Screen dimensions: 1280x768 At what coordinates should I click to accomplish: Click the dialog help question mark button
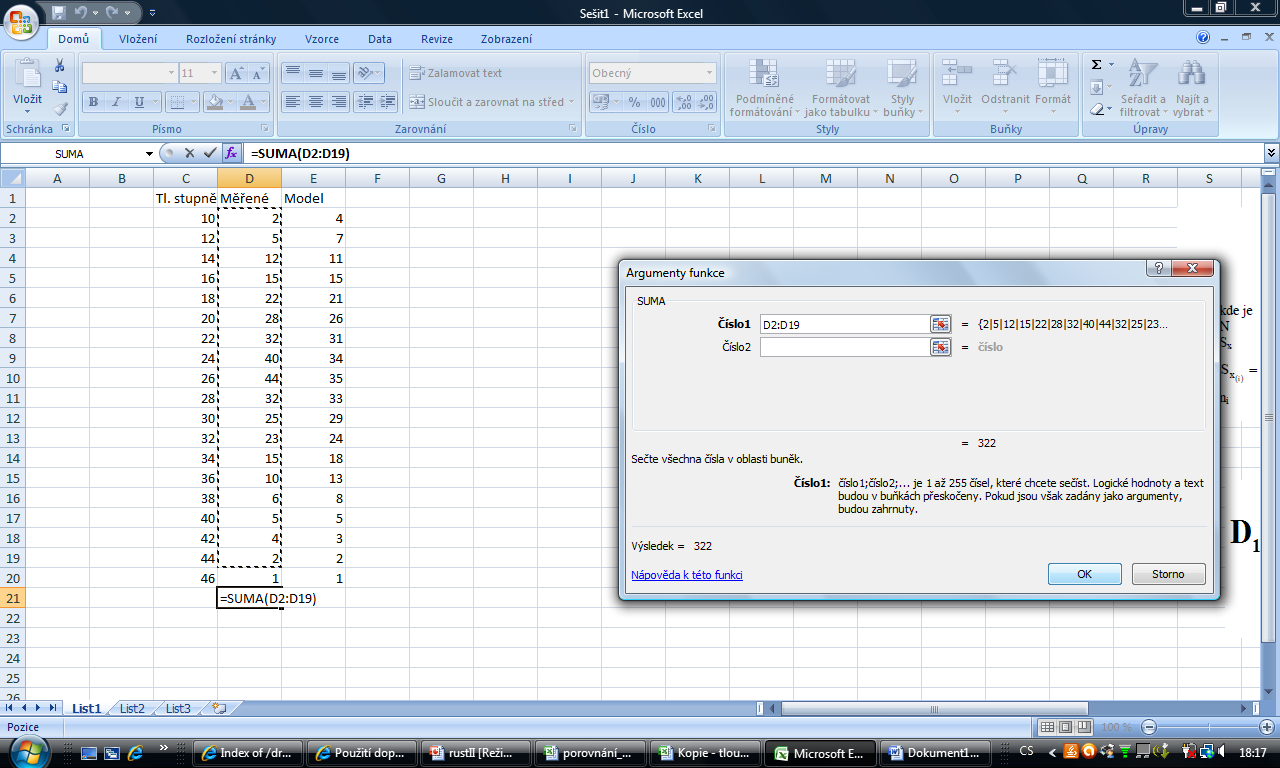point(1159,269)
